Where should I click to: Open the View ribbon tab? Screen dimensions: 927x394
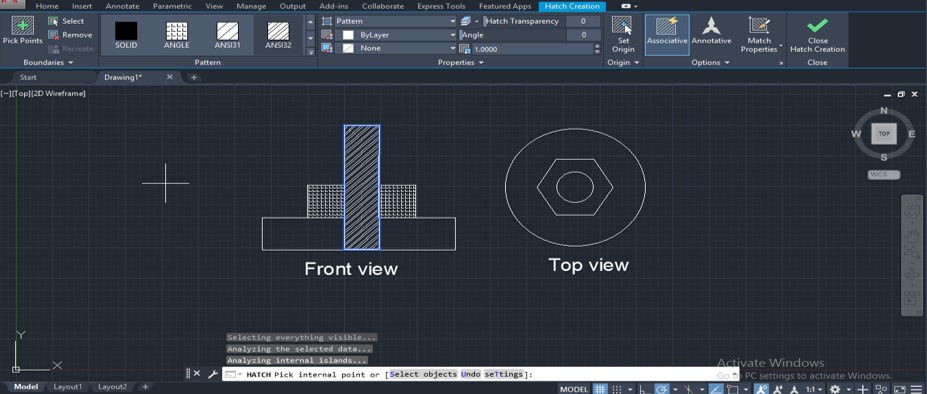(x=214, y=7)
